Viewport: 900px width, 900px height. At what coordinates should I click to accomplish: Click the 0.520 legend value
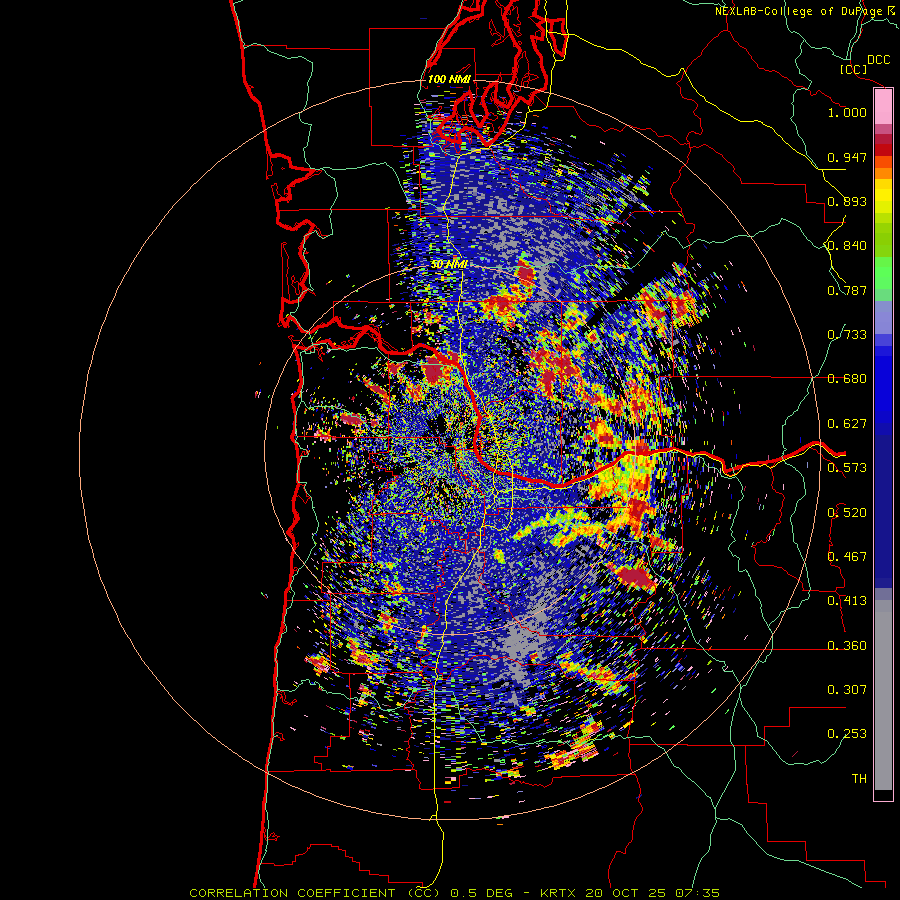(847, 513)
